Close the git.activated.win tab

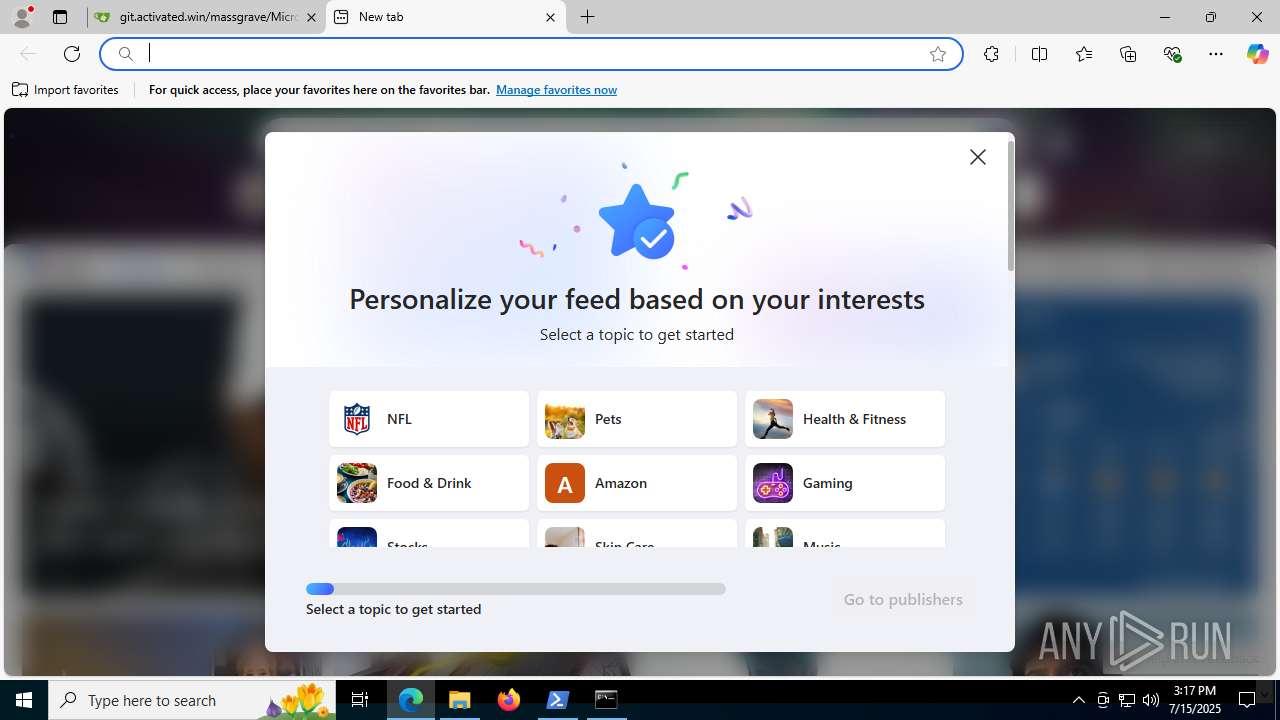pos(311,17)
